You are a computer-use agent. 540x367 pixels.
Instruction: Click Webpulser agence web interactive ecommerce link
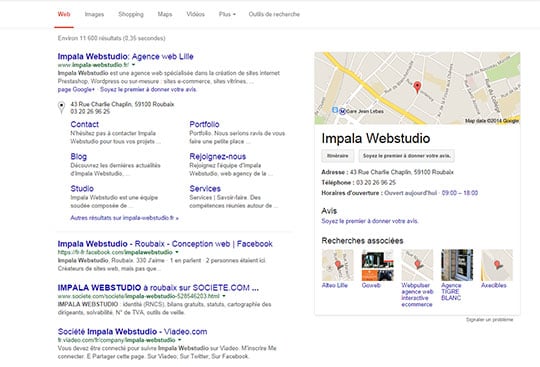click(417, 295)
